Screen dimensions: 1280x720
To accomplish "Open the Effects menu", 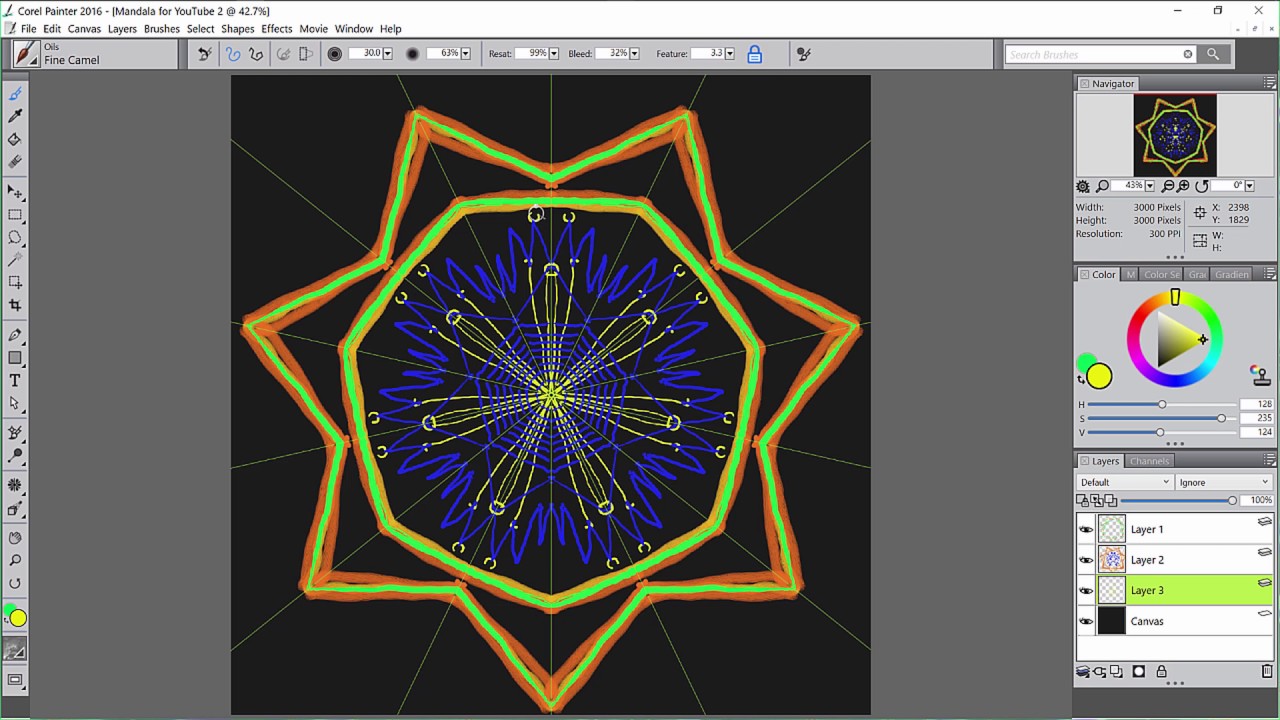I will pos(277,29).
